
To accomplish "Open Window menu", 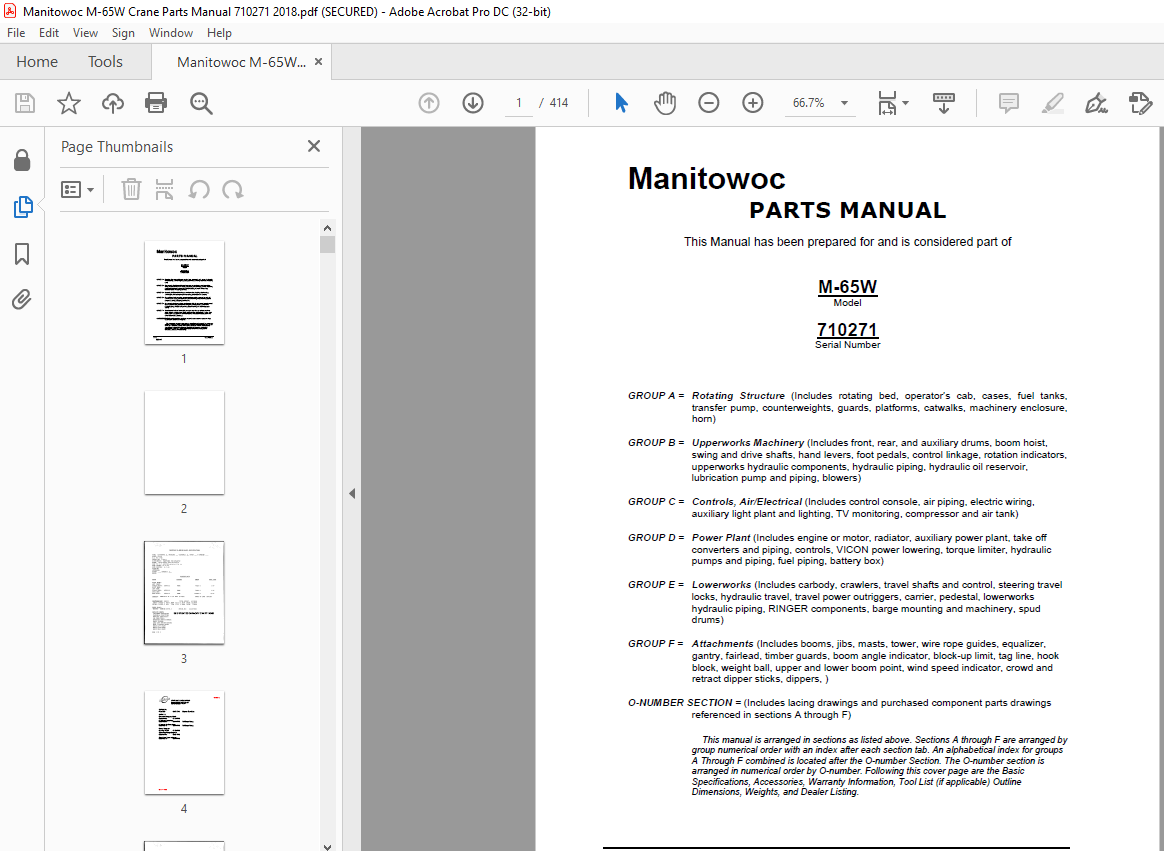I will pyautogui.click(x=171, y=33).
